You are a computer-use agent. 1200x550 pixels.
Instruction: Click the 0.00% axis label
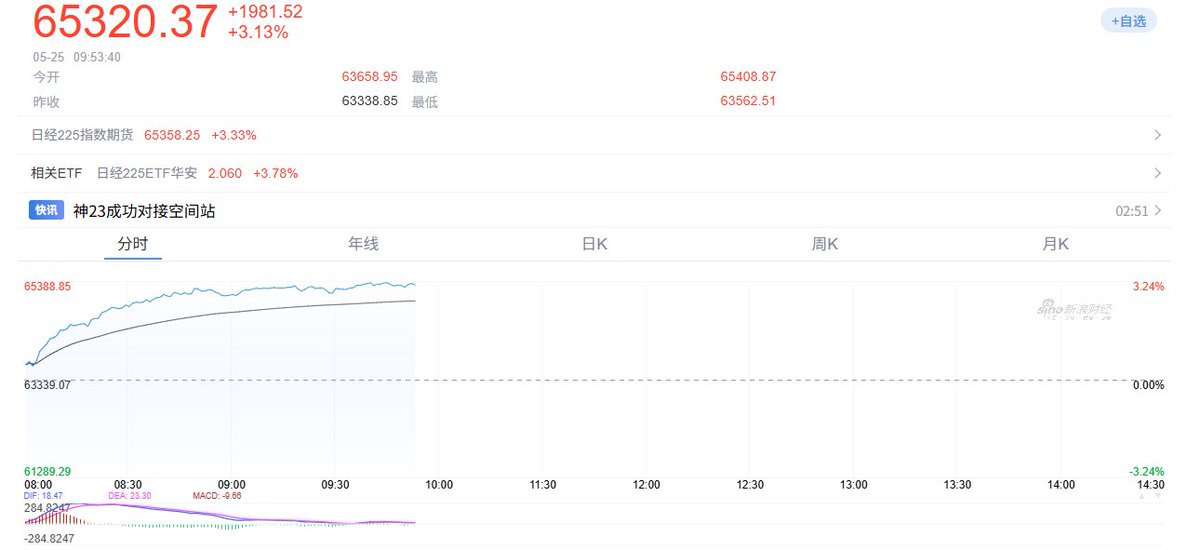tap(1148, 384)
